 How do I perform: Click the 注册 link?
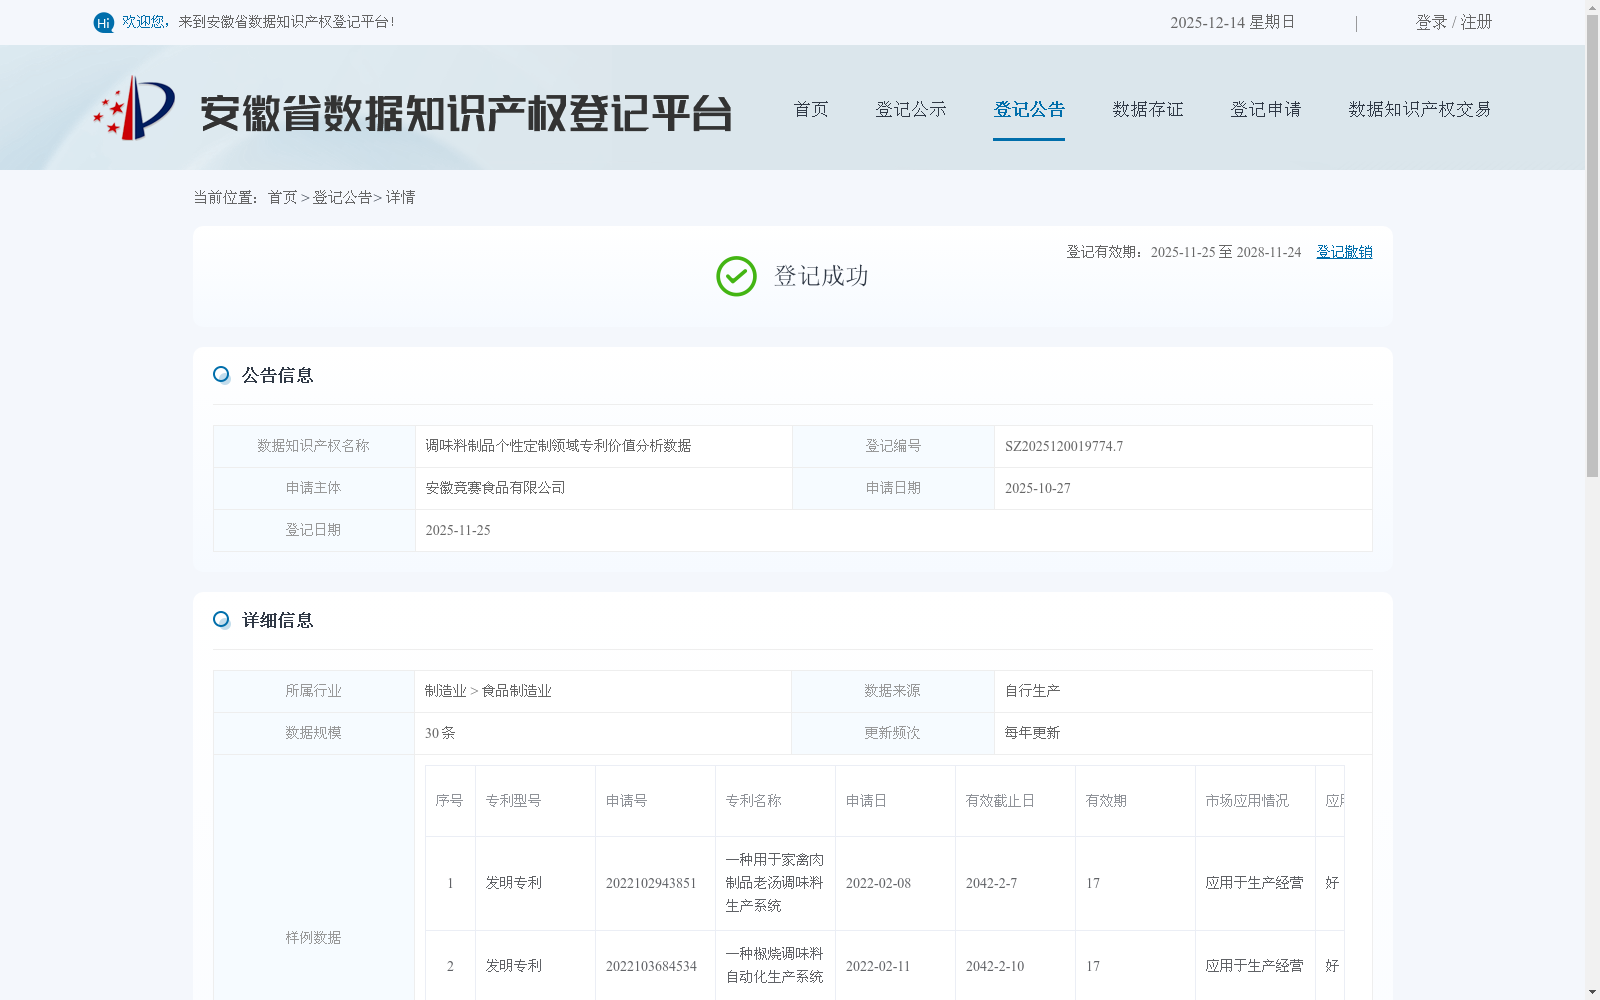pyautogui.click(x=1476, y=22)
